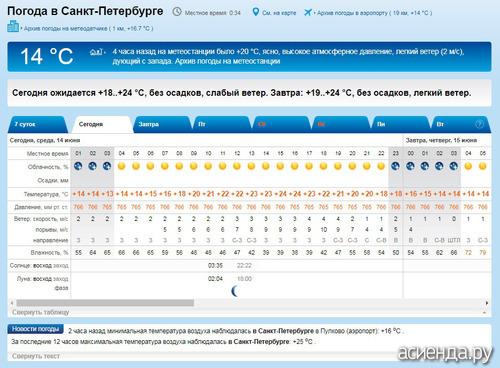500x368 pixels.
Task: Open the Вс forecast tab
Action: point(341,124)
